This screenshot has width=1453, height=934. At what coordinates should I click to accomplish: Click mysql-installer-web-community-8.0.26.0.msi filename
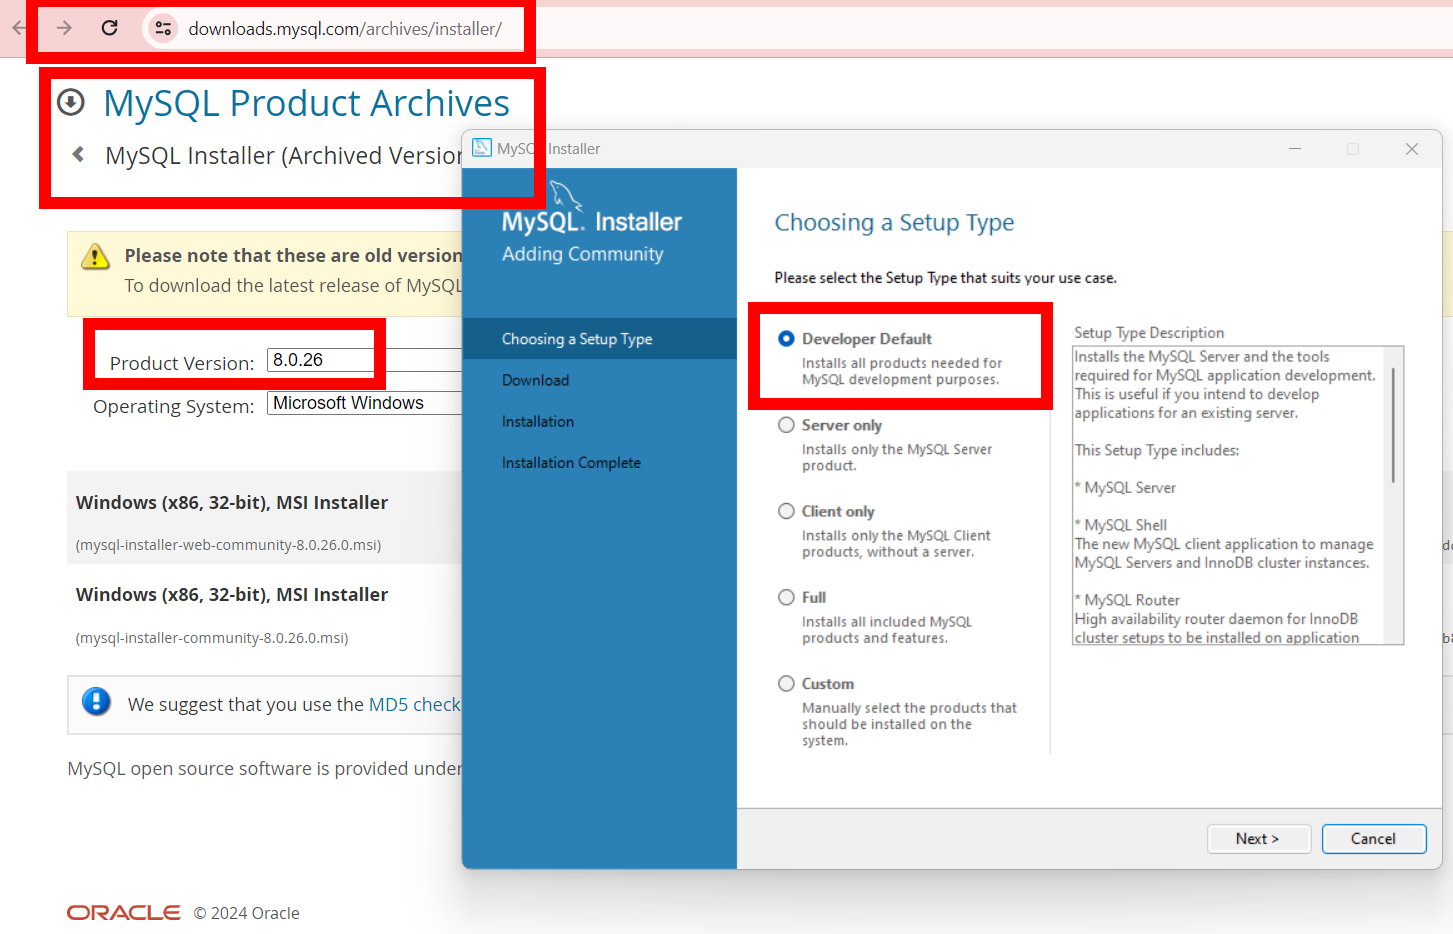[x=228, y=545]
